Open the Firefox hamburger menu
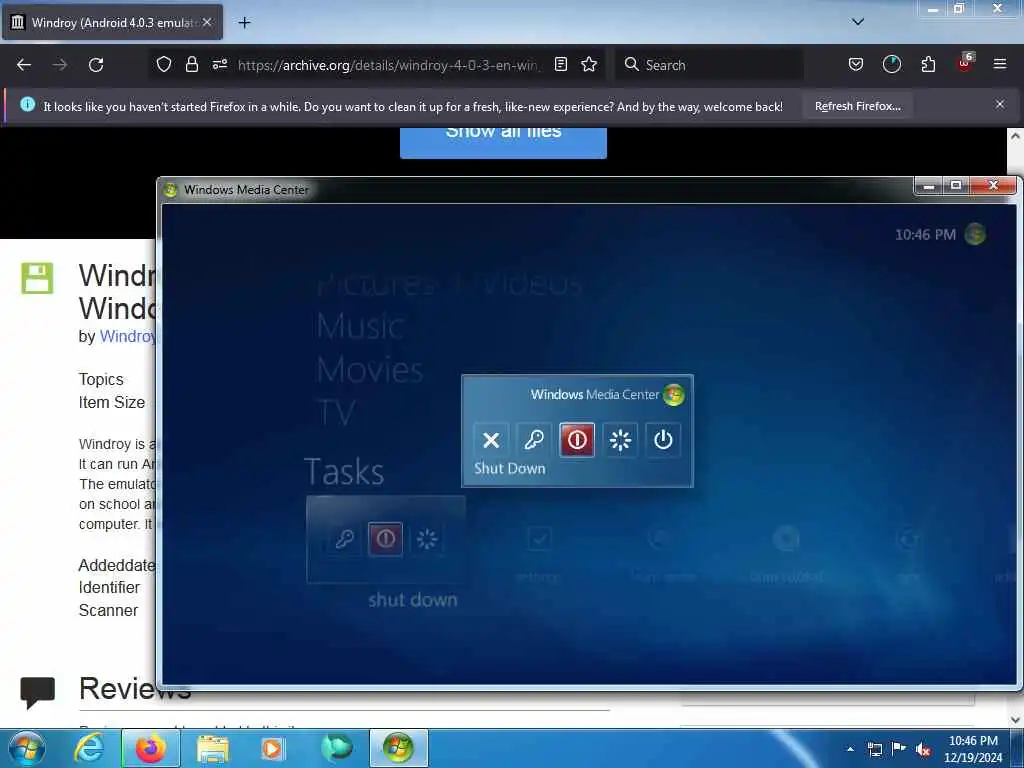 (x=1000, y=65)
